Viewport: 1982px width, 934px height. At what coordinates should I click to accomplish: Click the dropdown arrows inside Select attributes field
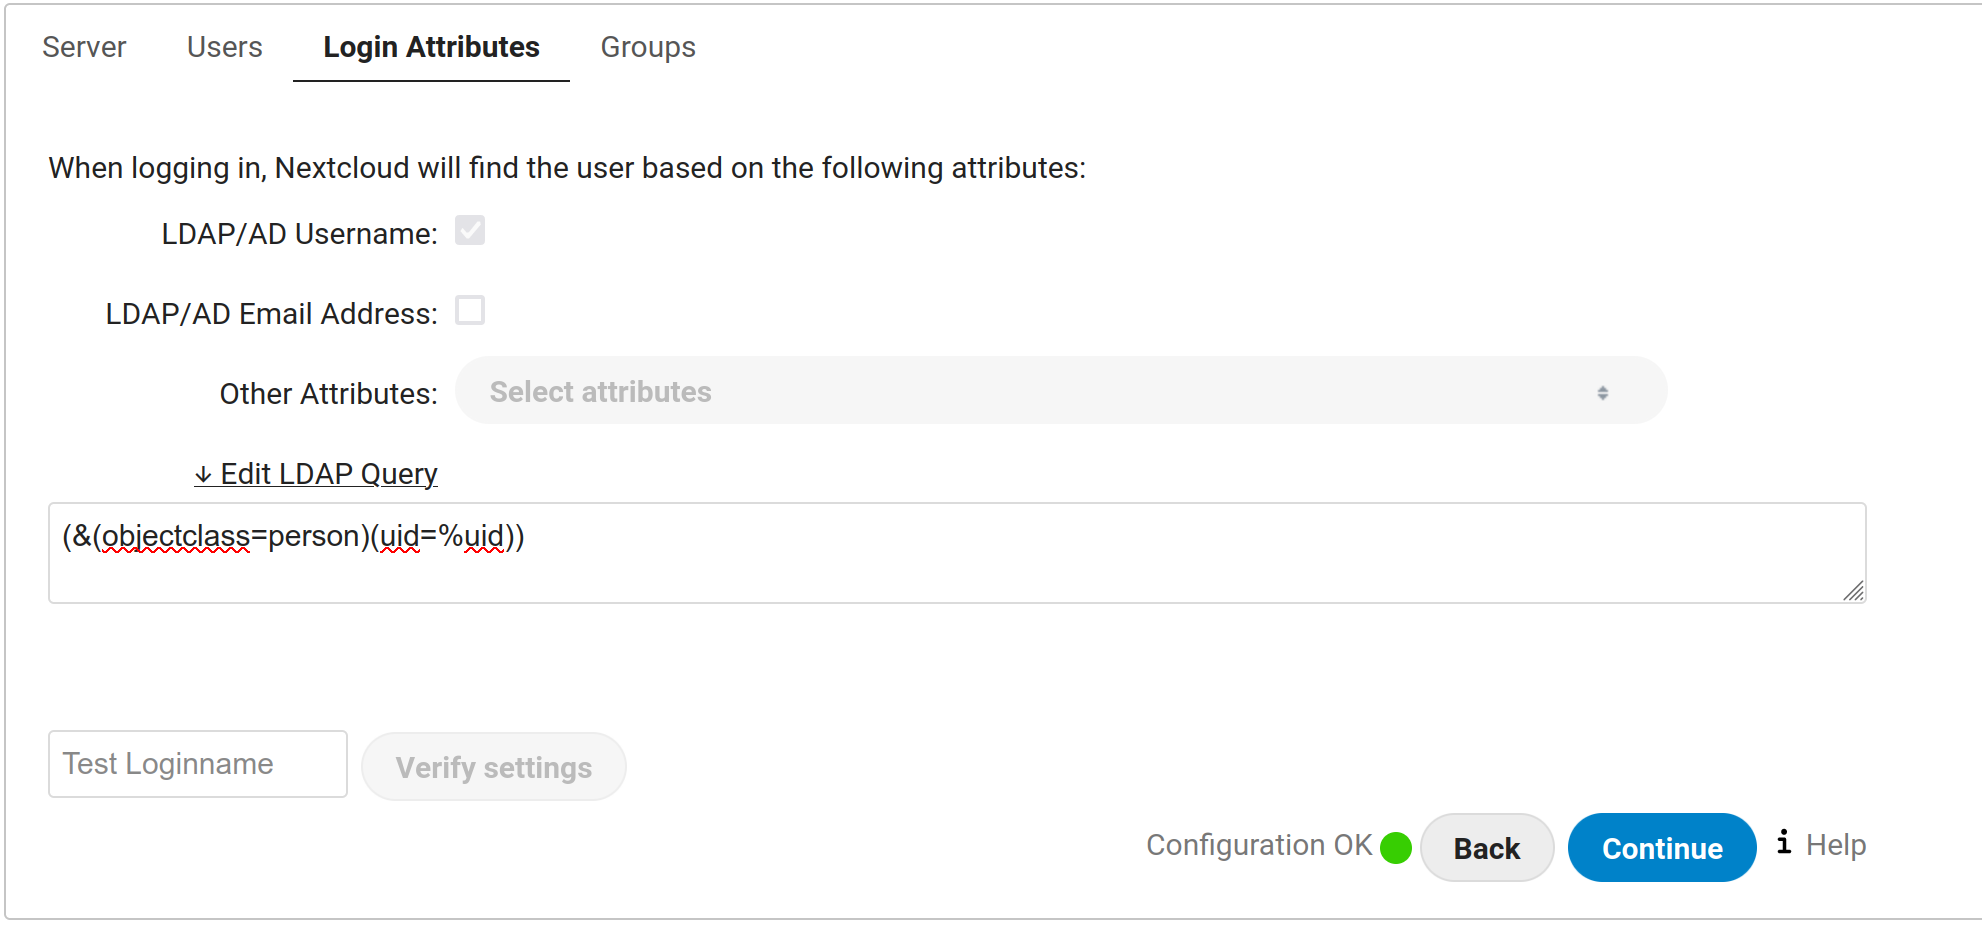click(1605, 392)
